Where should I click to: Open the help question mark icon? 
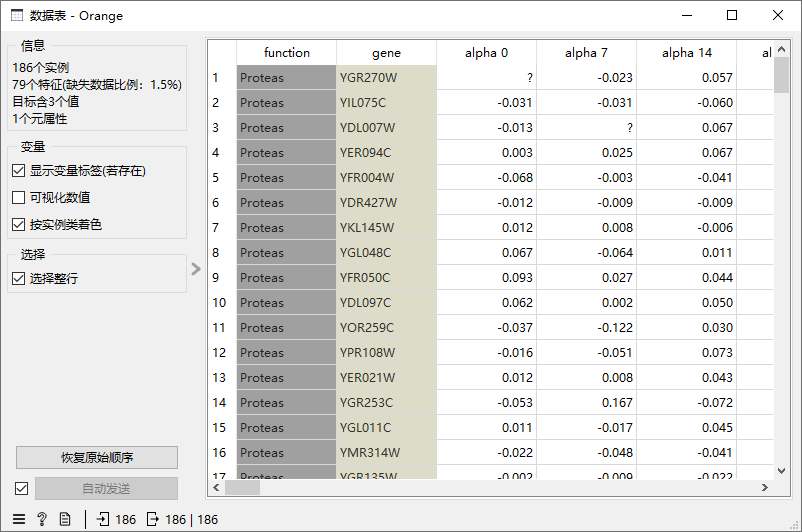[x=42, y=520]
